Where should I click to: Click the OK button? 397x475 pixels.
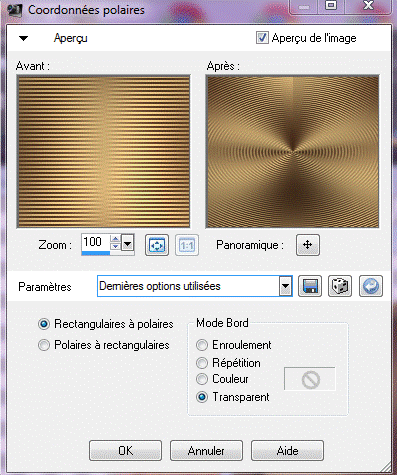tap(125, 451)
